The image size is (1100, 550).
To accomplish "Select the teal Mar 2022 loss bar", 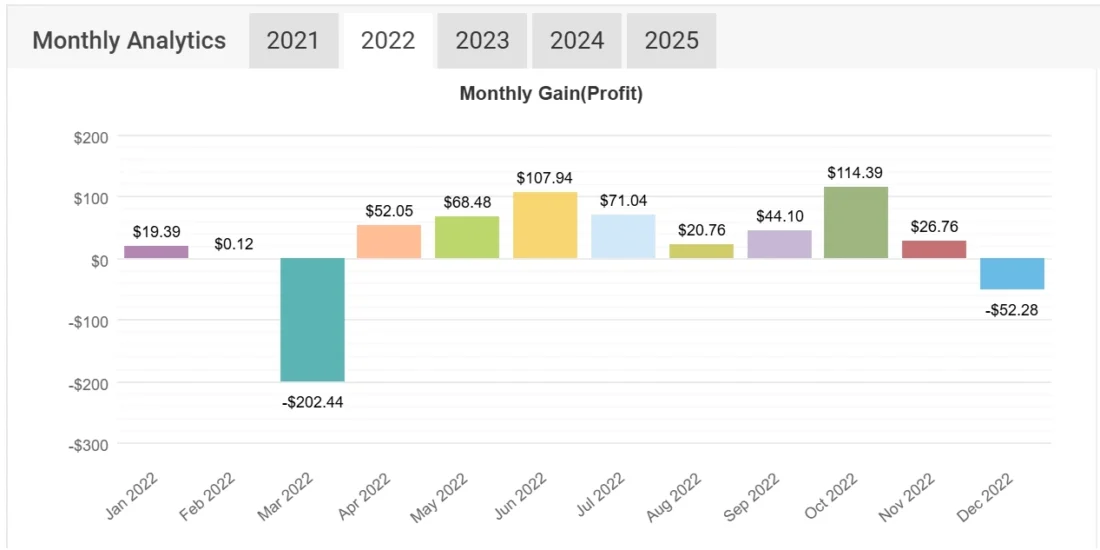I will point(312,319).
